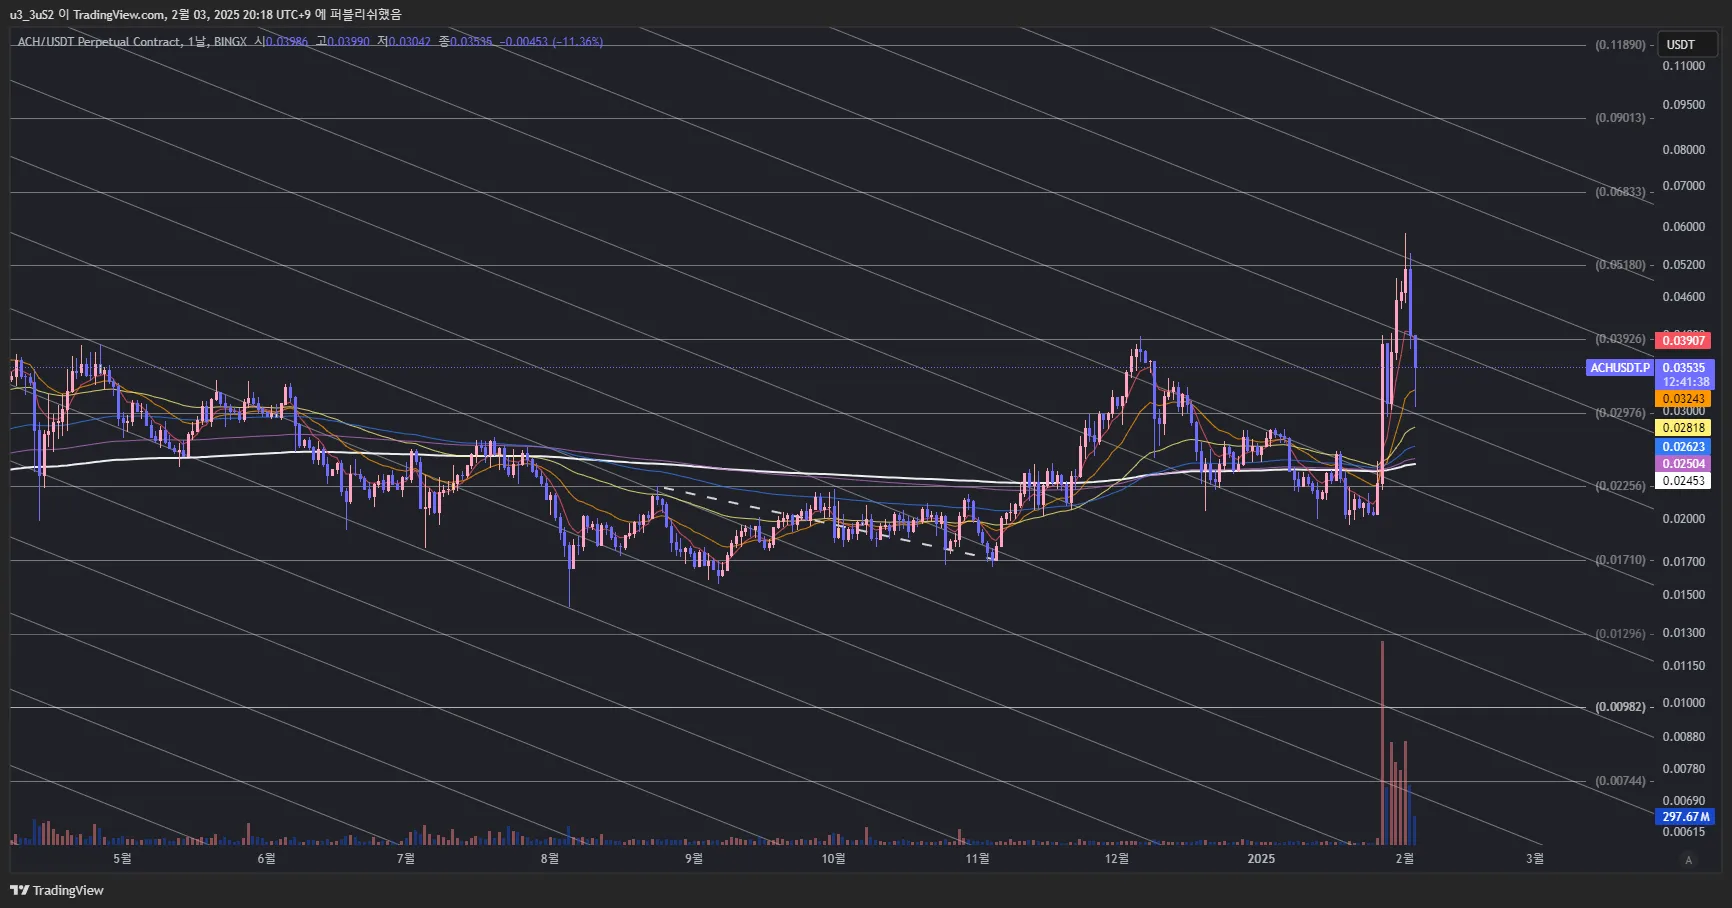1732x908 pixels.
Task: Click the 9월 date on time axis
Action: tap(693, 859)
